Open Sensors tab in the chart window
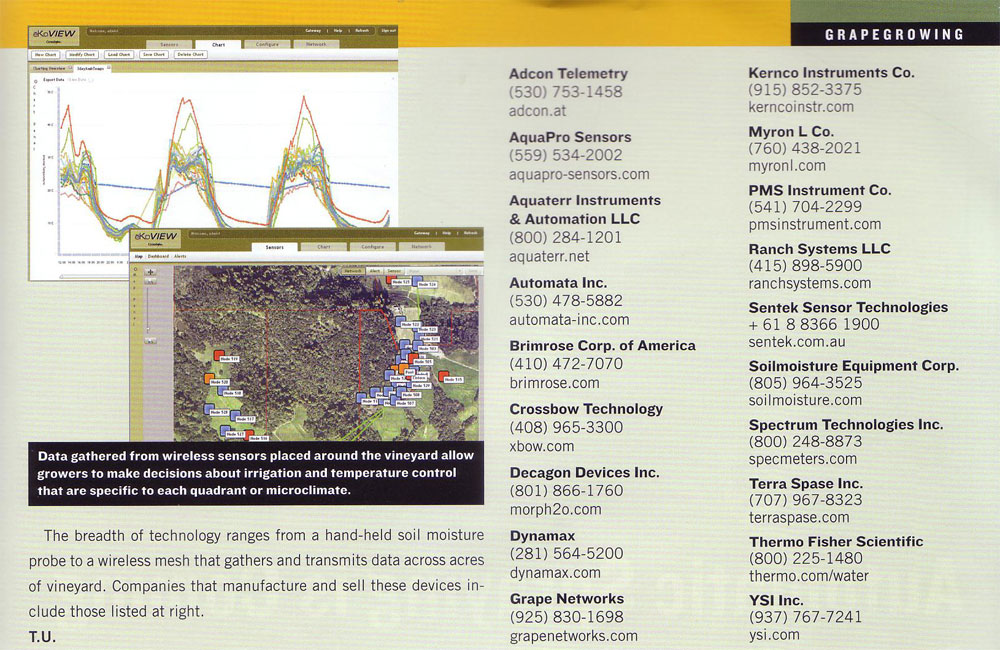Image resolution: width=1000 pixels, height=650 pixels. coord(169,45)
